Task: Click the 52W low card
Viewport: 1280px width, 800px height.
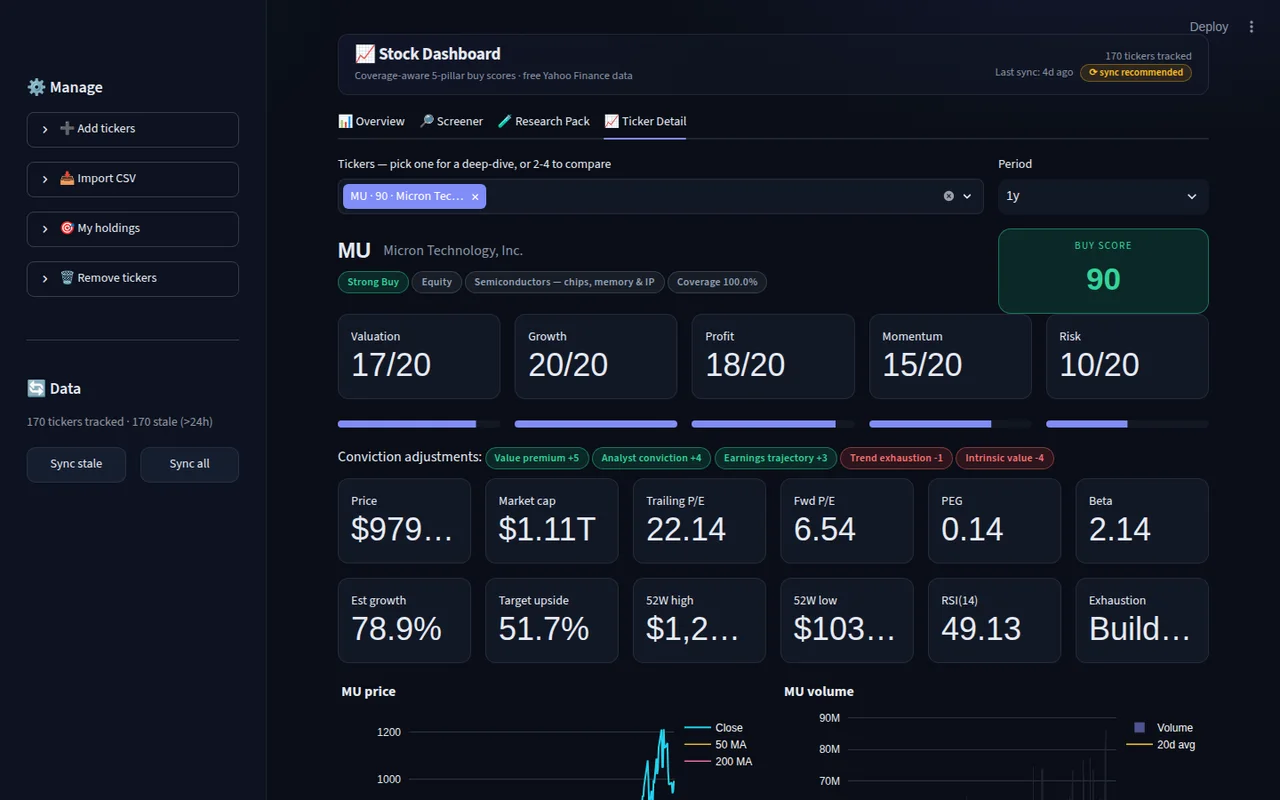Action: tap(847, 621)
